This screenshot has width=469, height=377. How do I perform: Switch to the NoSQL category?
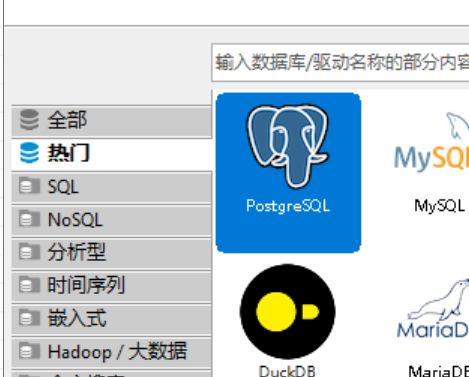[112, 220]
